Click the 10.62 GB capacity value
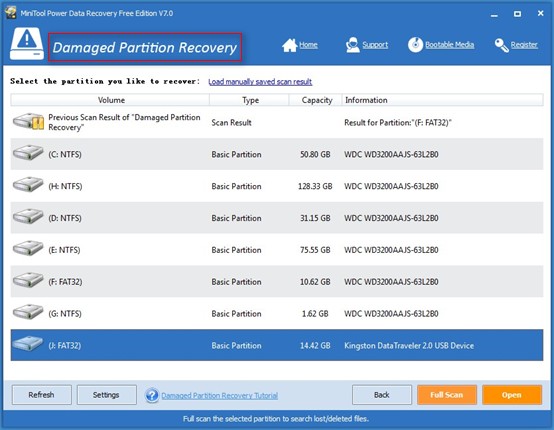This screenshot has width=554, height=430. pos(315,282)
